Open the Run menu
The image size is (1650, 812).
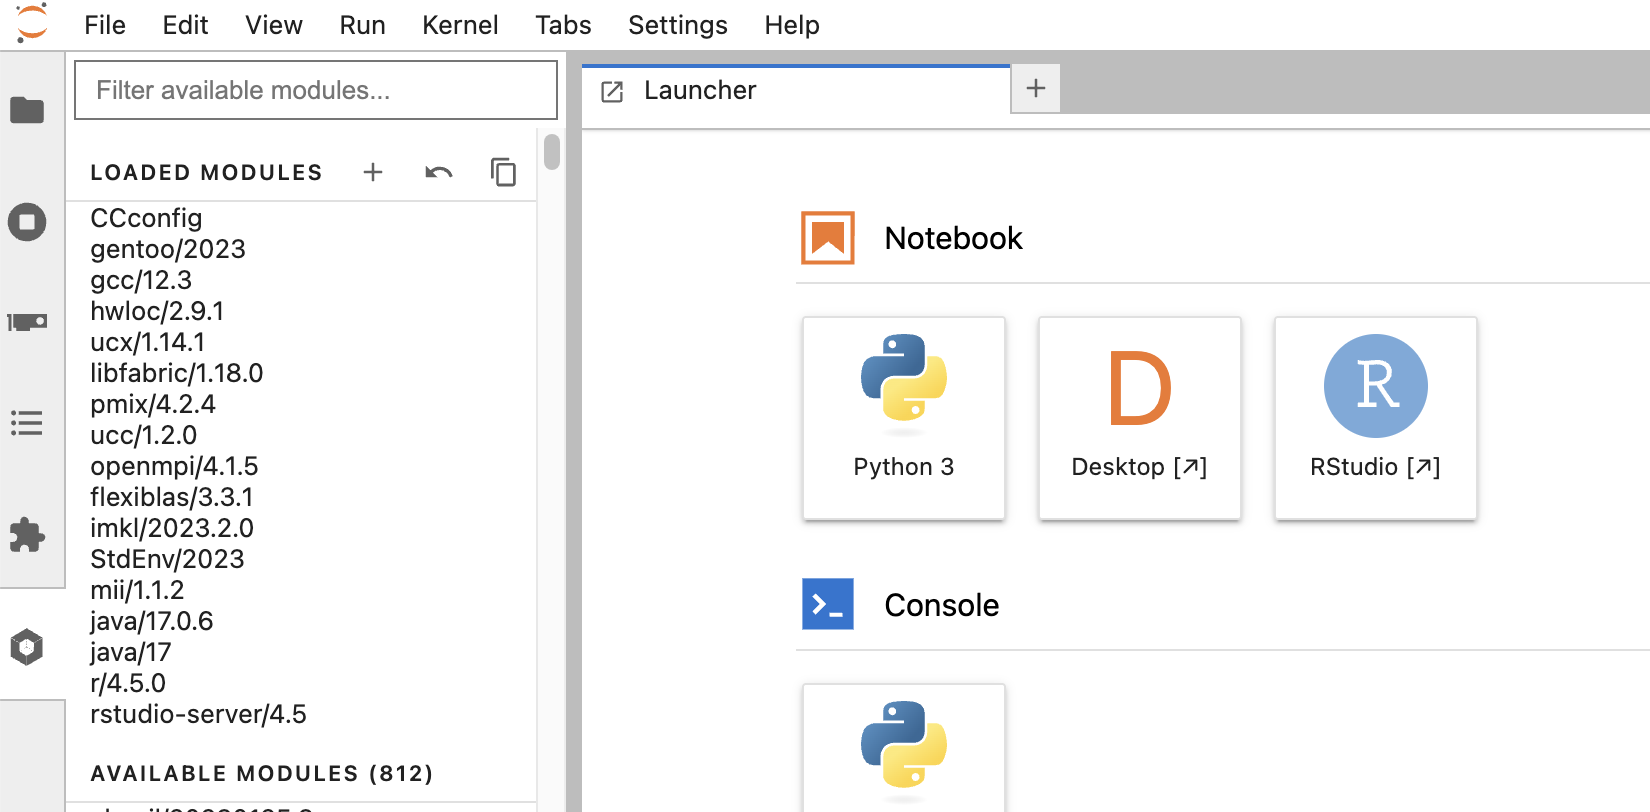pyautogui.click(x=362, y=25)
